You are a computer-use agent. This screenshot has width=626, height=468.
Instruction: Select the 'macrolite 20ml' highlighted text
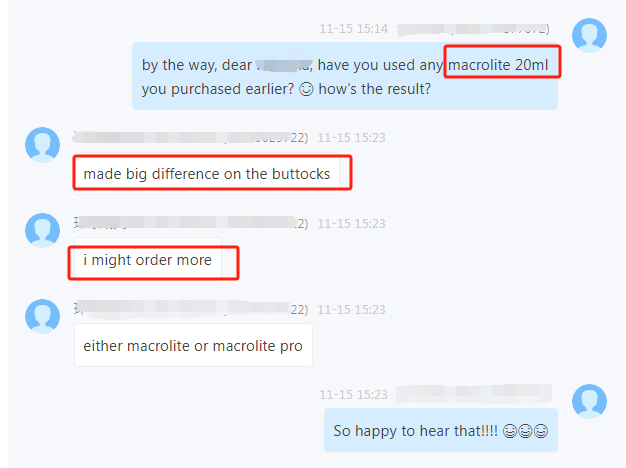(x=498, y=65)
